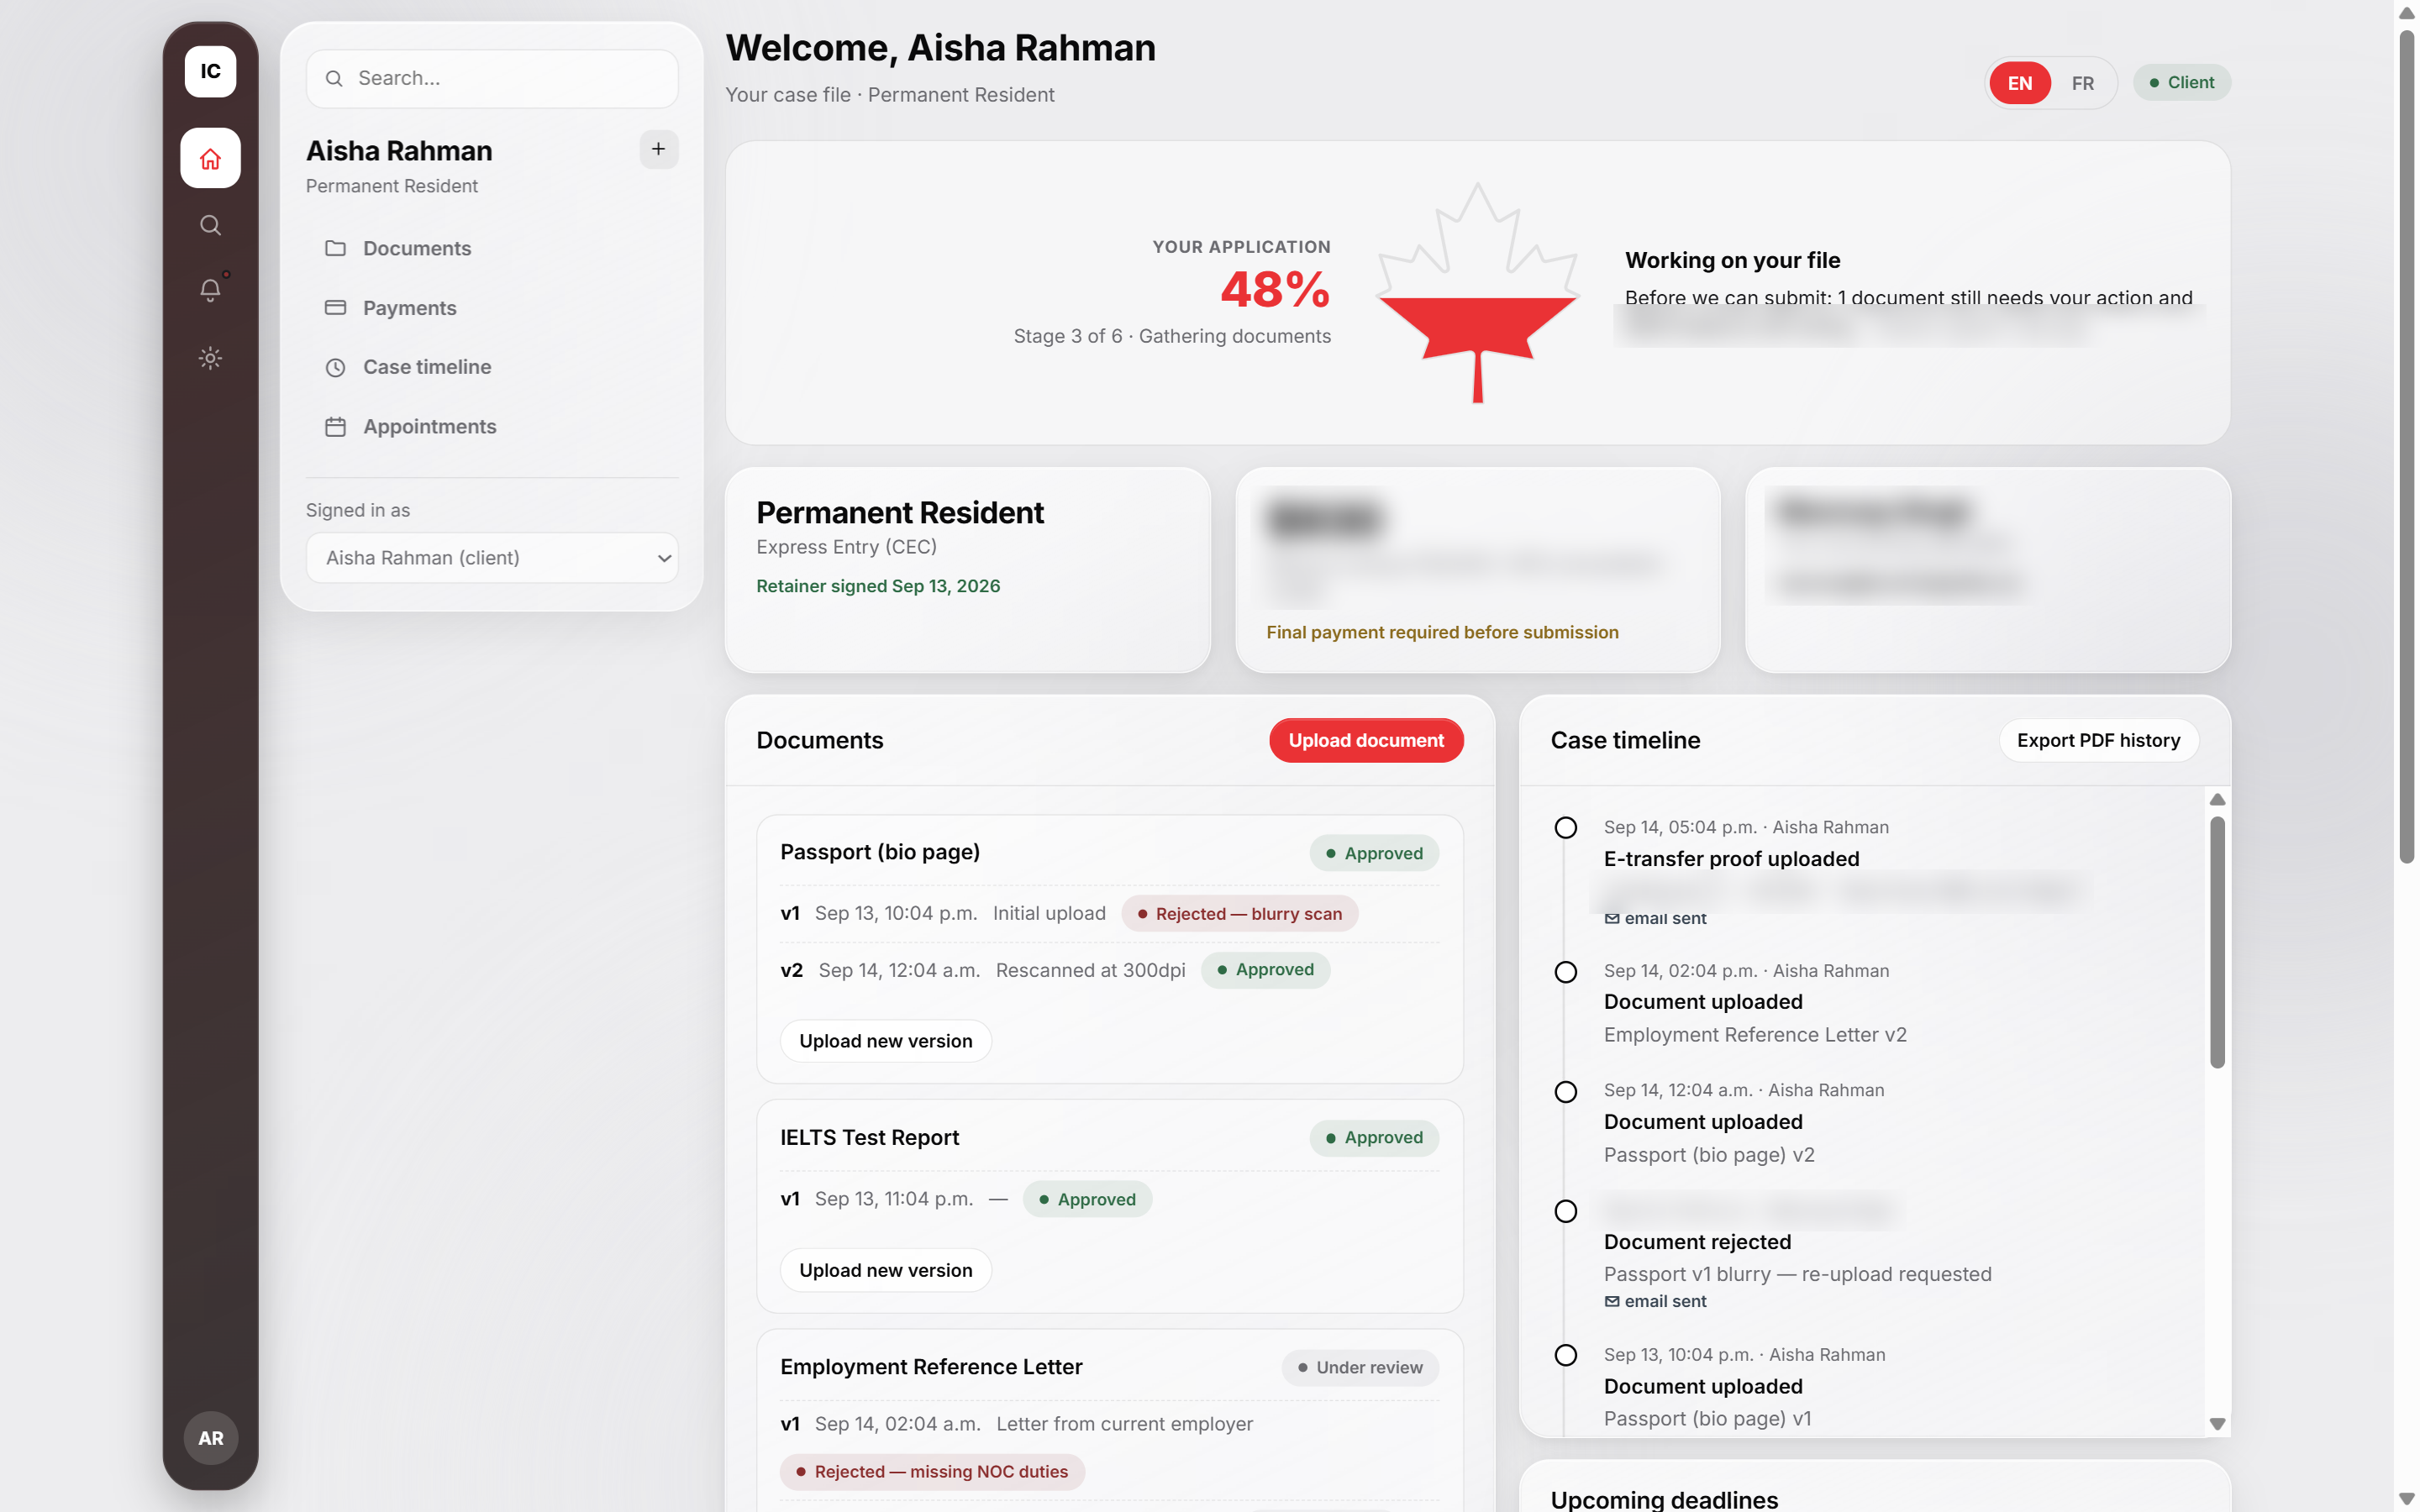Click the card icon next to Payments
Viewport: 2420px width, 1512px height.
pyautogui.click(x=335, y=308)
